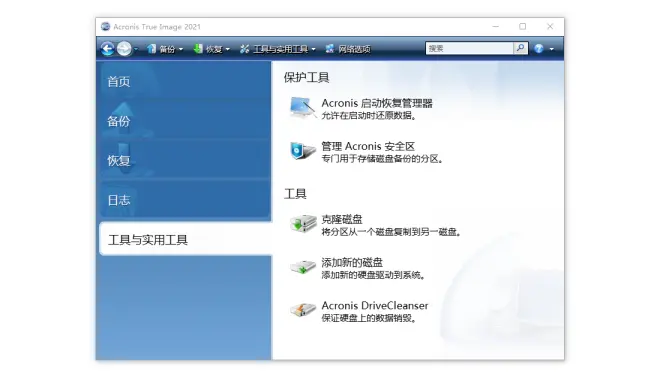Click the 添加新的磁盘 drive icon

(303, 267)
